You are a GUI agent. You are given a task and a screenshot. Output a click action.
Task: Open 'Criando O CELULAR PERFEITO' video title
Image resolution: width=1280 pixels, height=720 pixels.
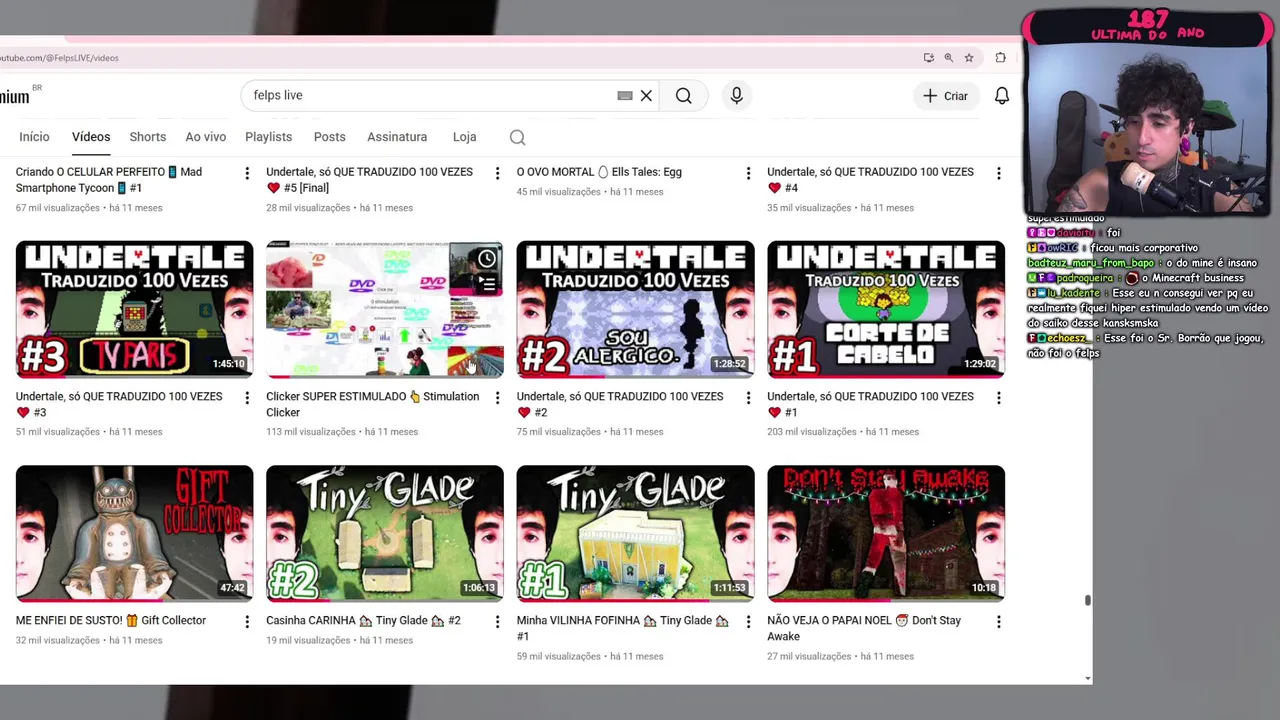coord(108,180)
